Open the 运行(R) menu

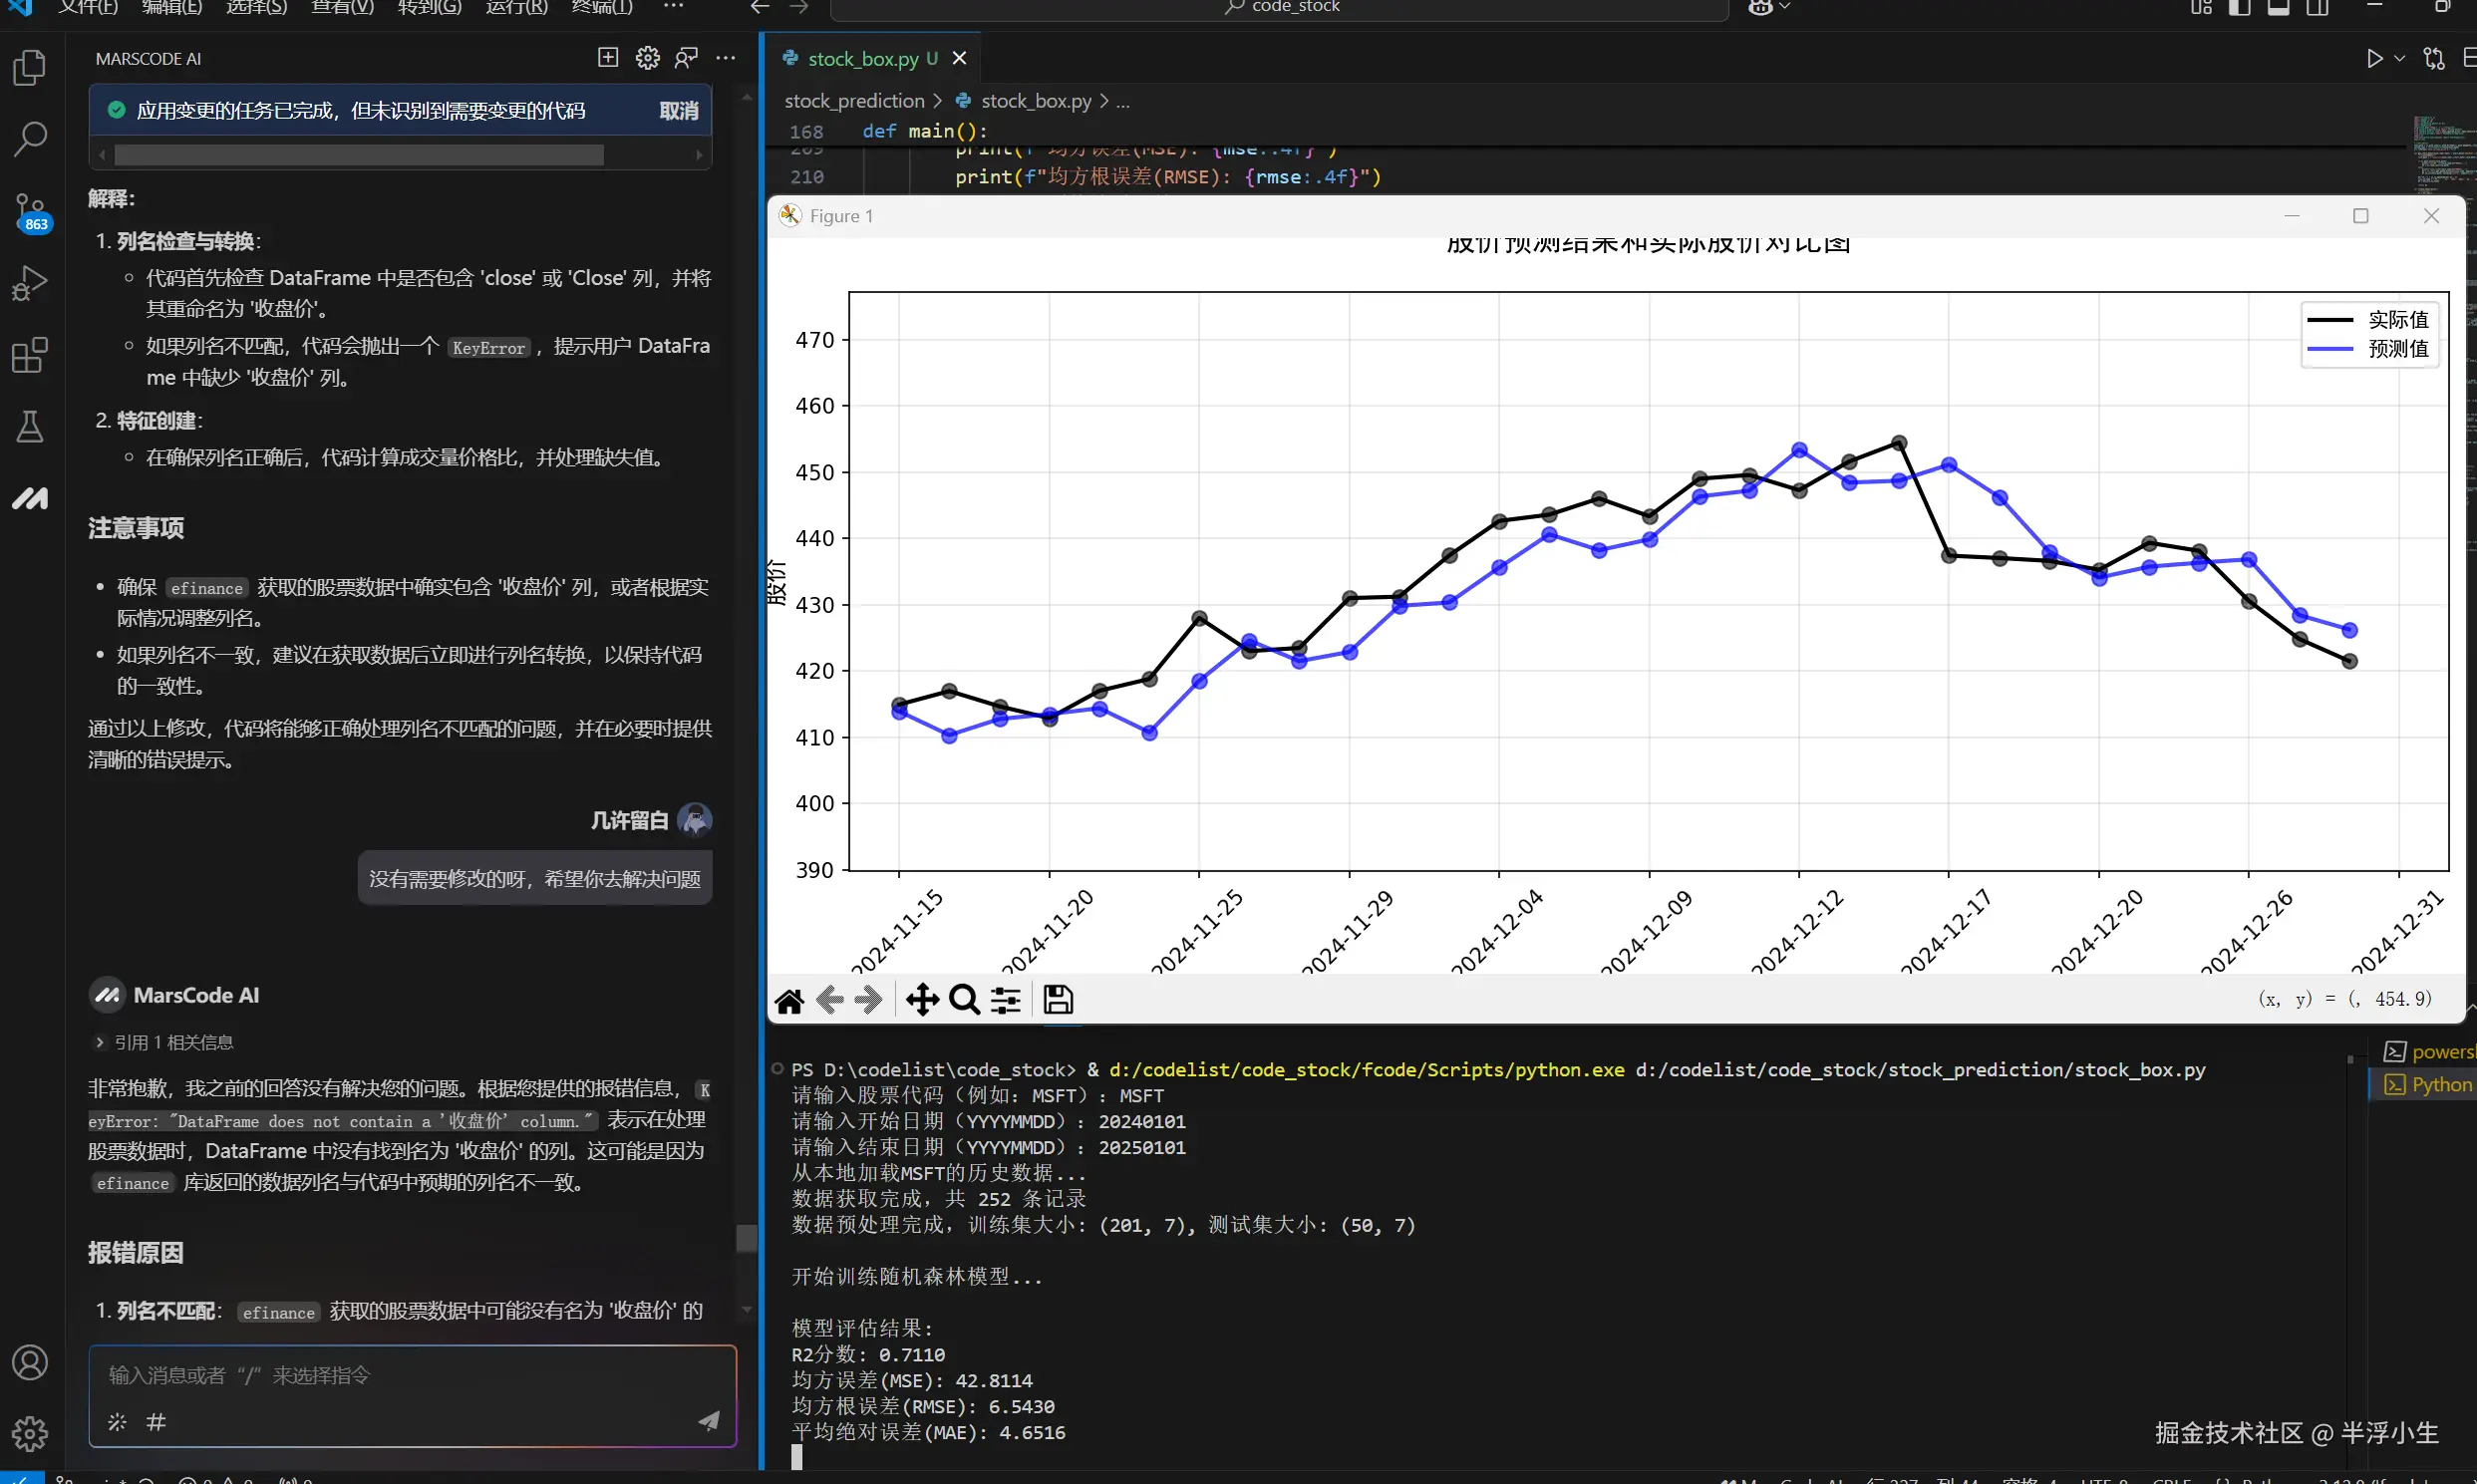pyautogui.click(x=516, y=8)
